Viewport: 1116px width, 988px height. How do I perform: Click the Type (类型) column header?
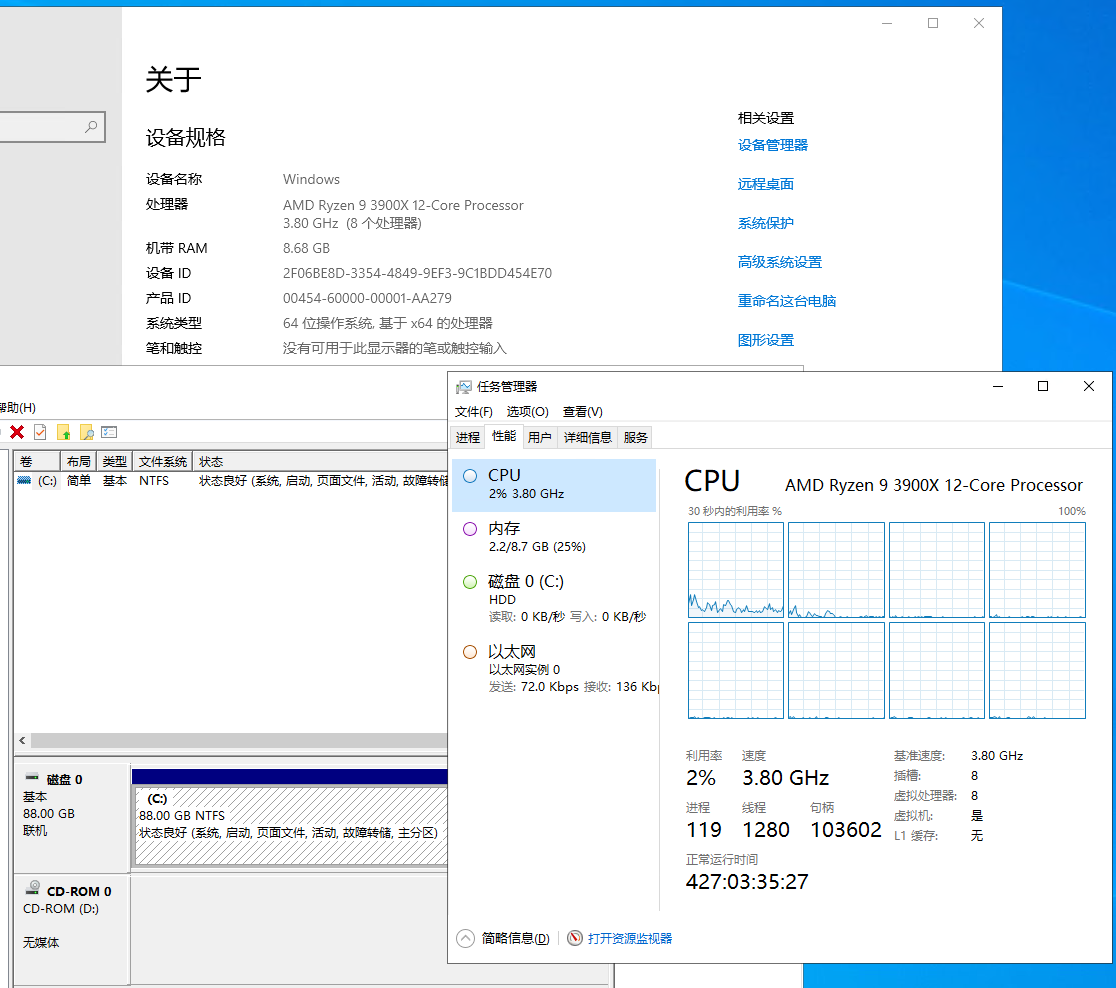click(x=115, y=461)
